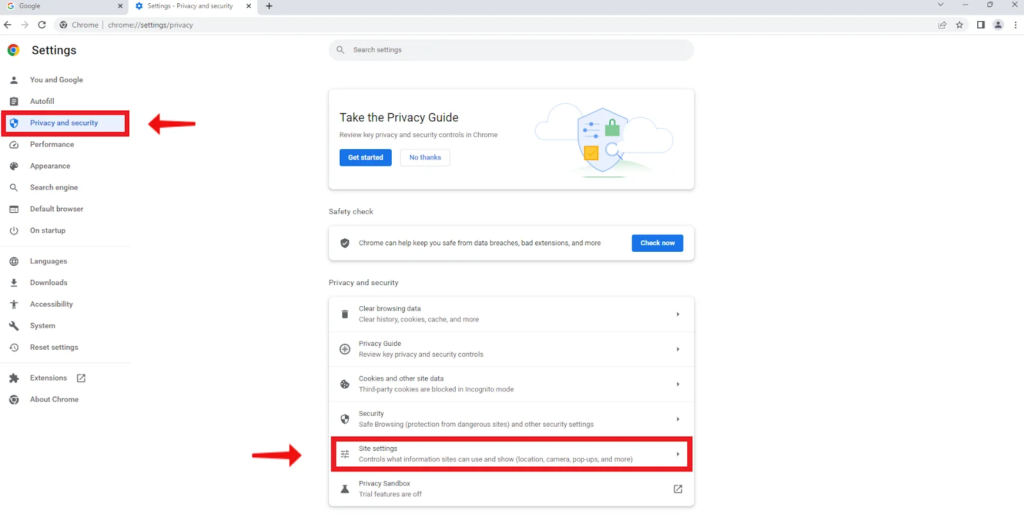Image resolution: width=1024 pixels, height=531 pixels.
Task: Click the Appearance palette icon
Action: (14, 166)
